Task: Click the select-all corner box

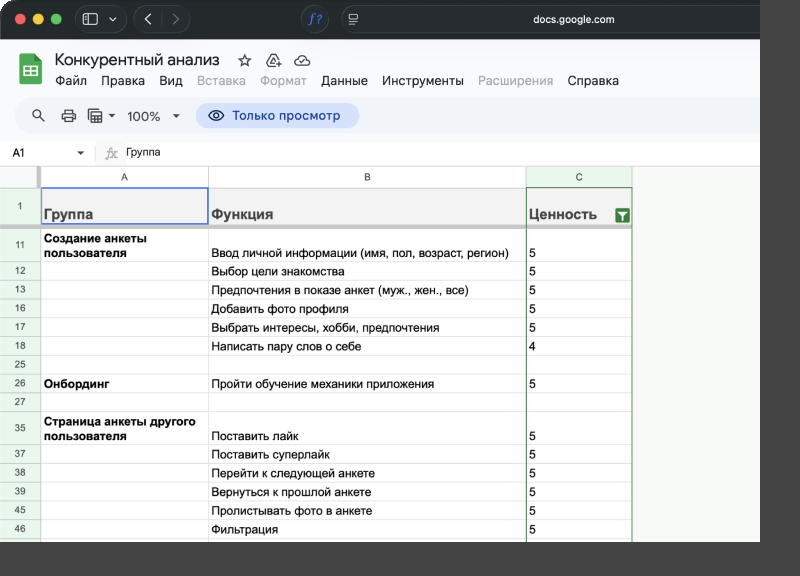Action: pos(20,177)
